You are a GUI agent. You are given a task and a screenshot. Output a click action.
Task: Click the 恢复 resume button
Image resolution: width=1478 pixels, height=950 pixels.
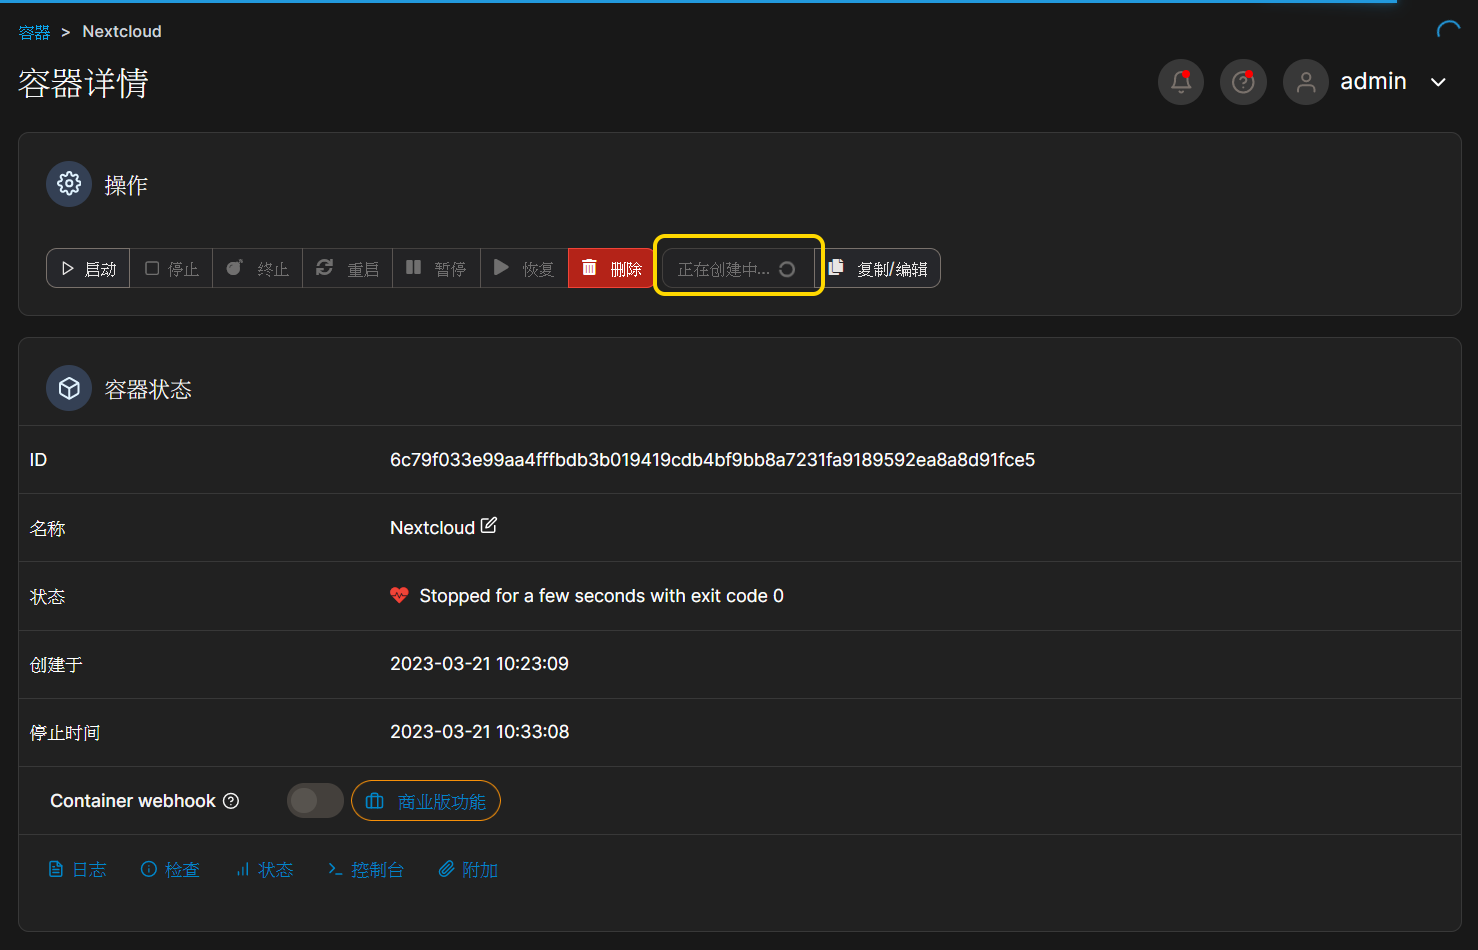pyautogui.click(x=524, y=268)
